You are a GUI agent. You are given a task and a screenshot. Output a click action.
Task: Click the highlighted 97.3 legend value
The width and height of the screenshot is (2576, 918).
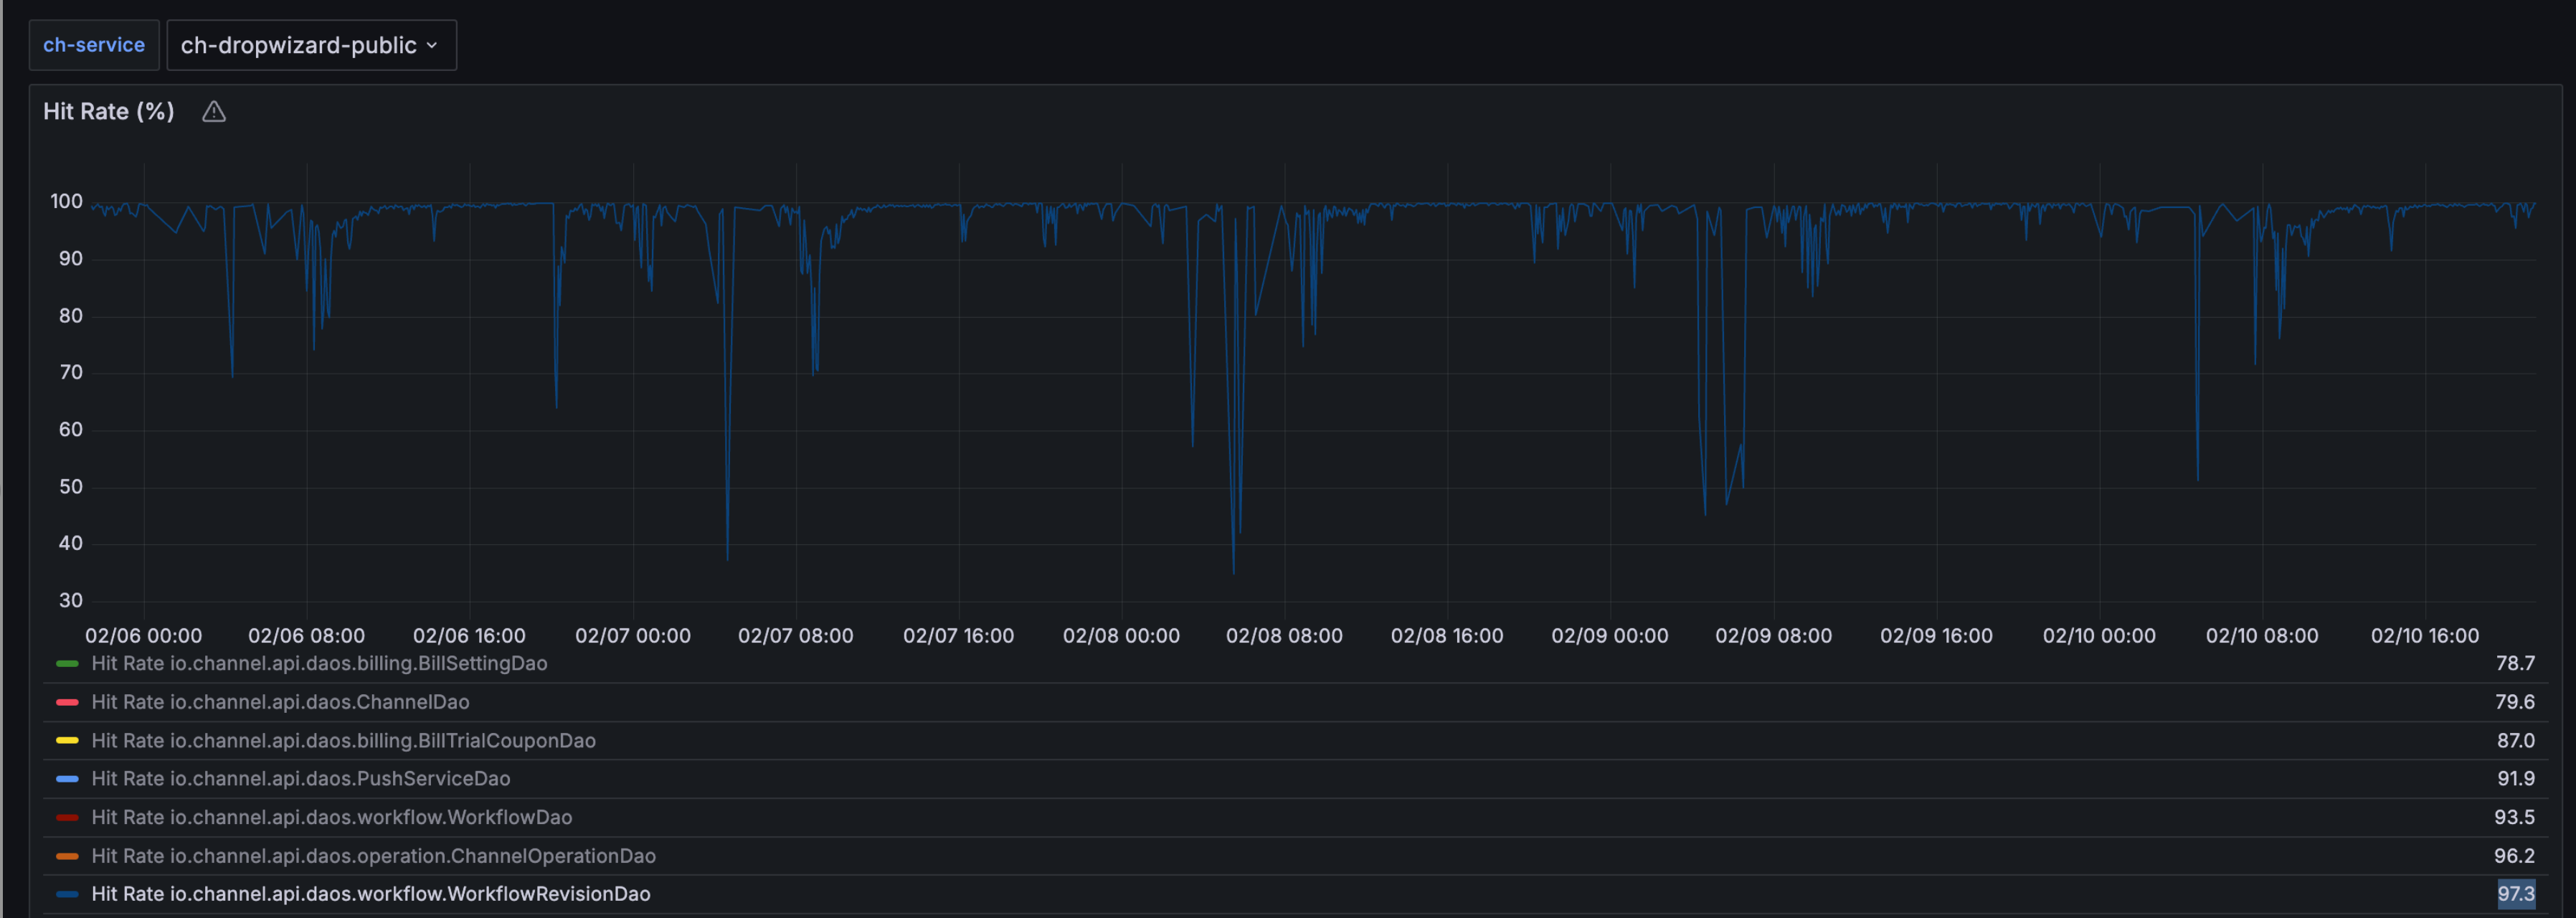tap(2515, 894)
